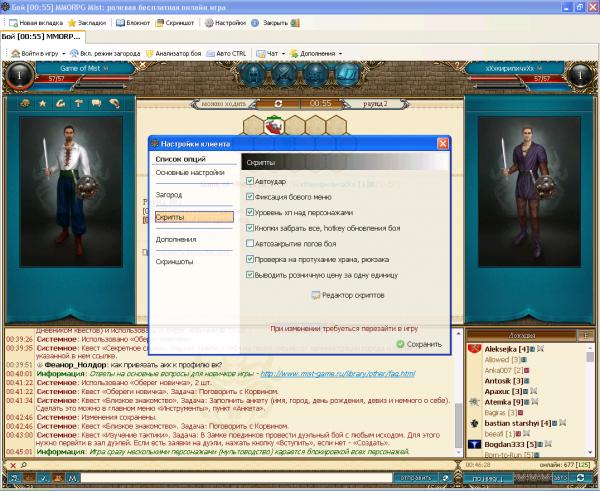This screenshot has width=600, height=491.
Task: Open the 'Редактор скриптов' script editor
Action: coord(348,295)
